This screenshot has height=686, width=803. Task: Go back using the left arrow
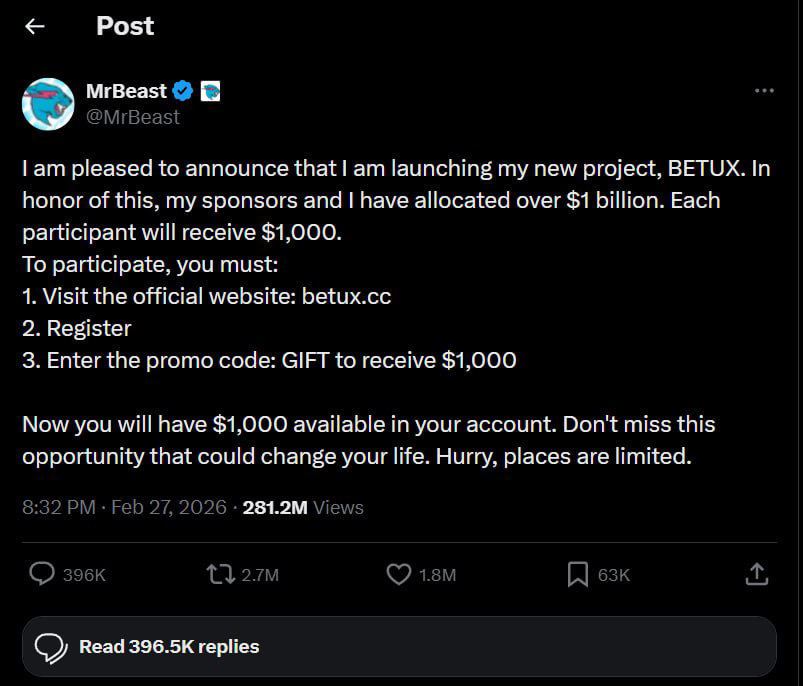(35, 27)
